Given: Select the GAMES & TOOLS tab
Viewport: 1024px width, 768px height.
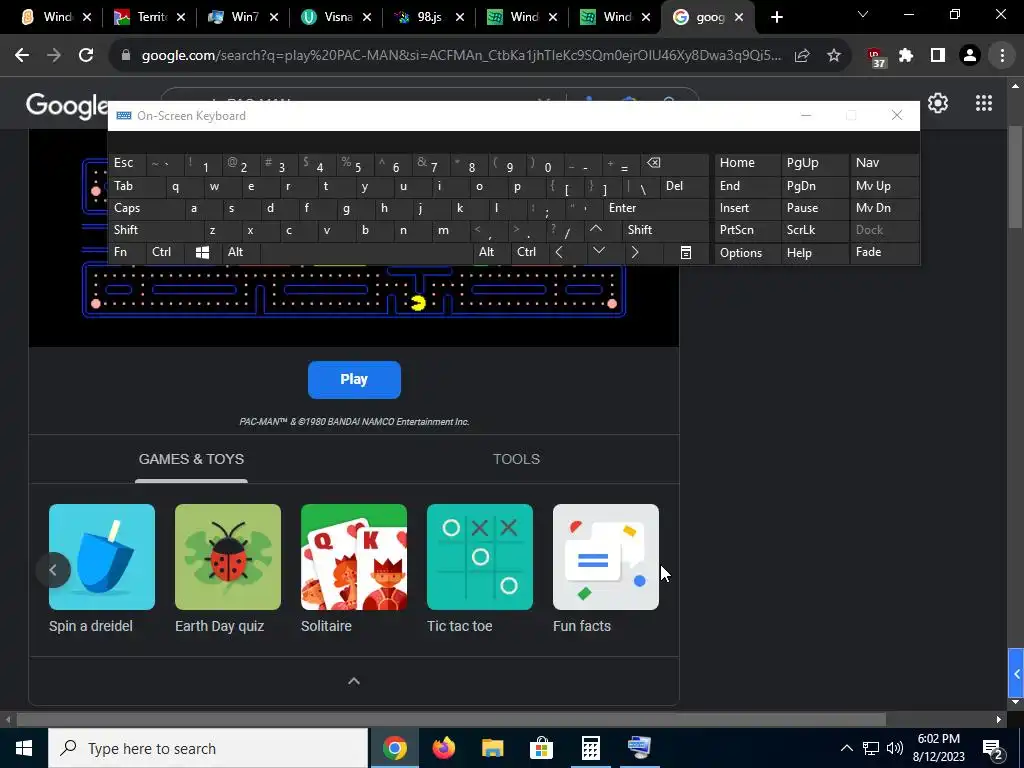Looking at the screenshot, I should (x=191, y=459).
